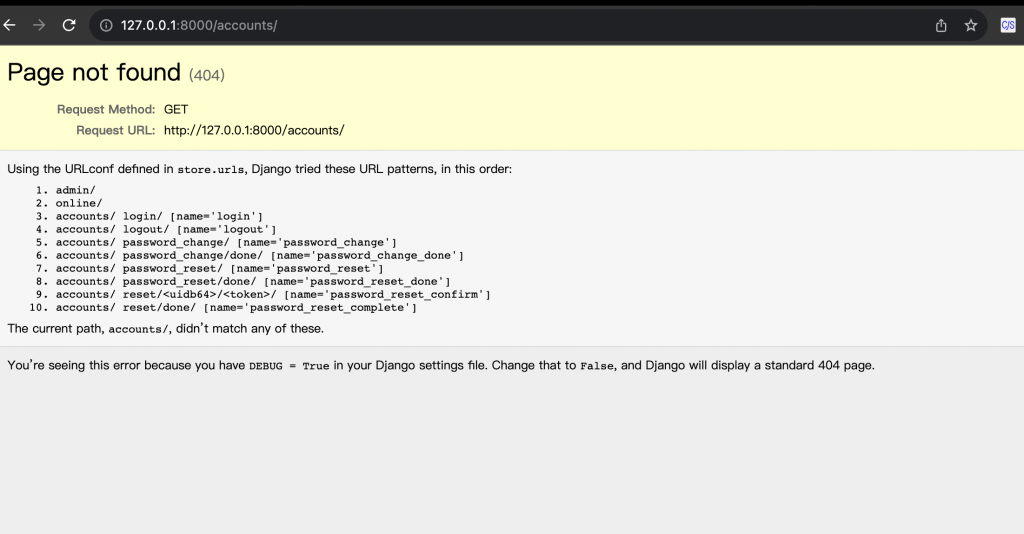Click the browser back arrow
This screenshot has width=1024, height=534.
[10, 26]
